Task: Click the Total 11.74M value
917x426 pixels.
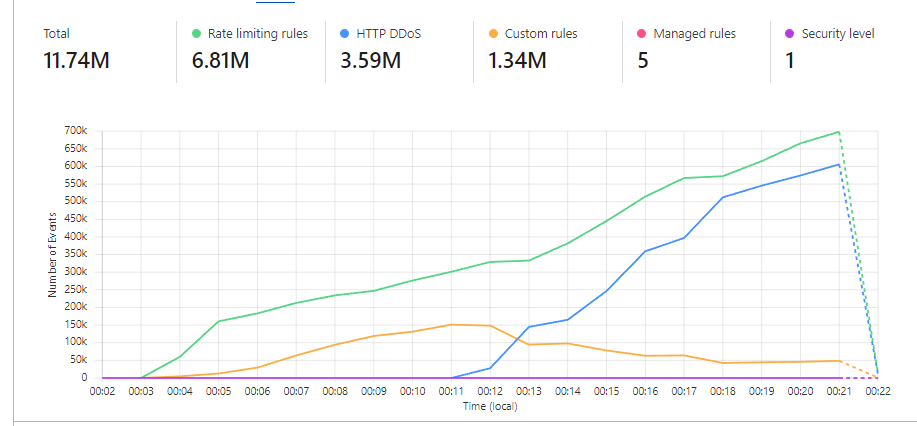Action: pos(76,61)
